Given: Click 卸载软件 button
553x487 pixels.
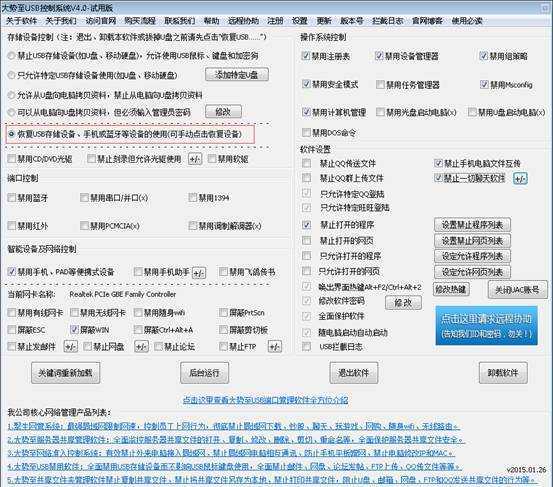Looking at the screenshot, I should (x=503, y=373).
